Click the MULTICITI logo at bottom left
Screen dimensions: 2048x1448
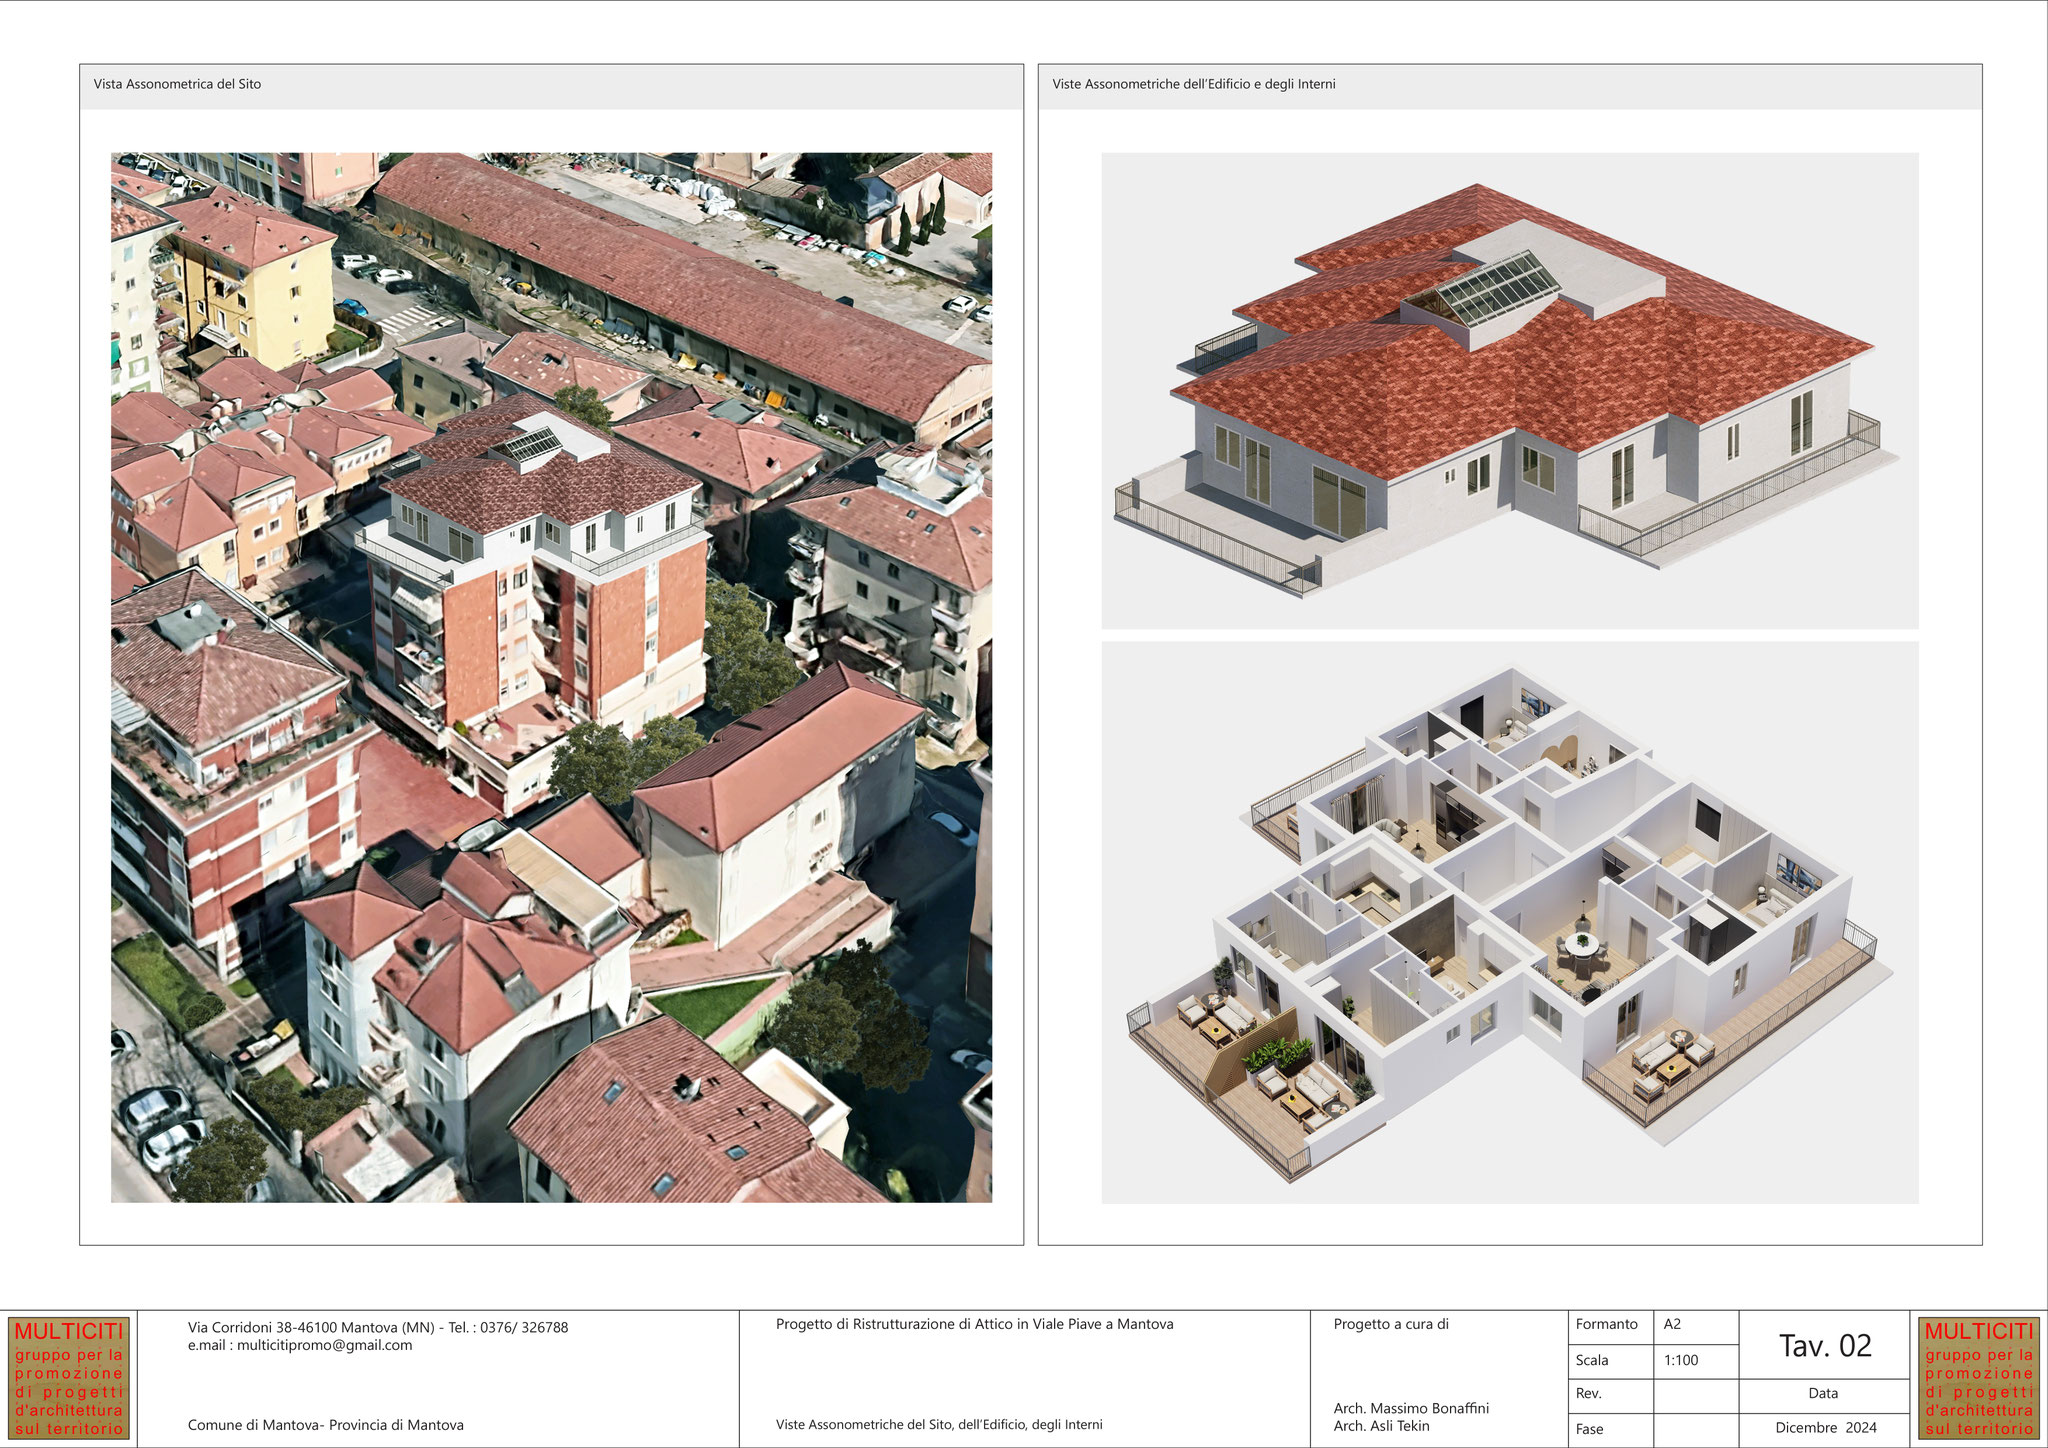click(69, 1377)
